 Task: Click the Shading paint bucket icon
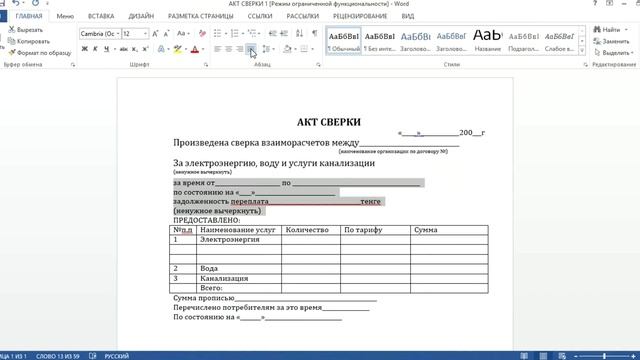click(287, 49)
